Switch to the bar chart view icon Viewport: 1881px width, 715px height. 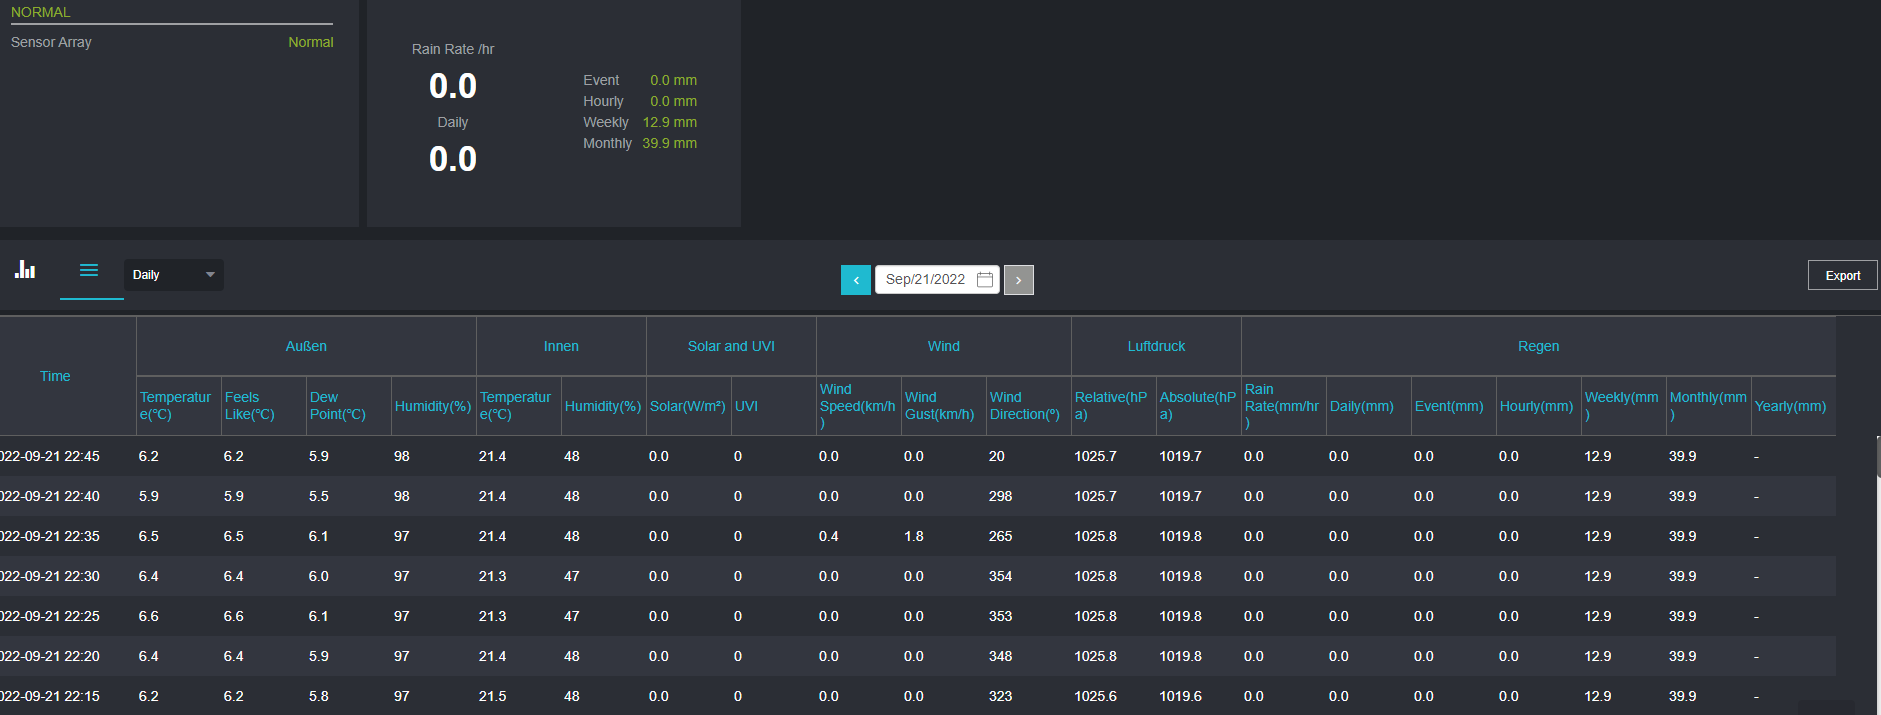coord(25,270)
